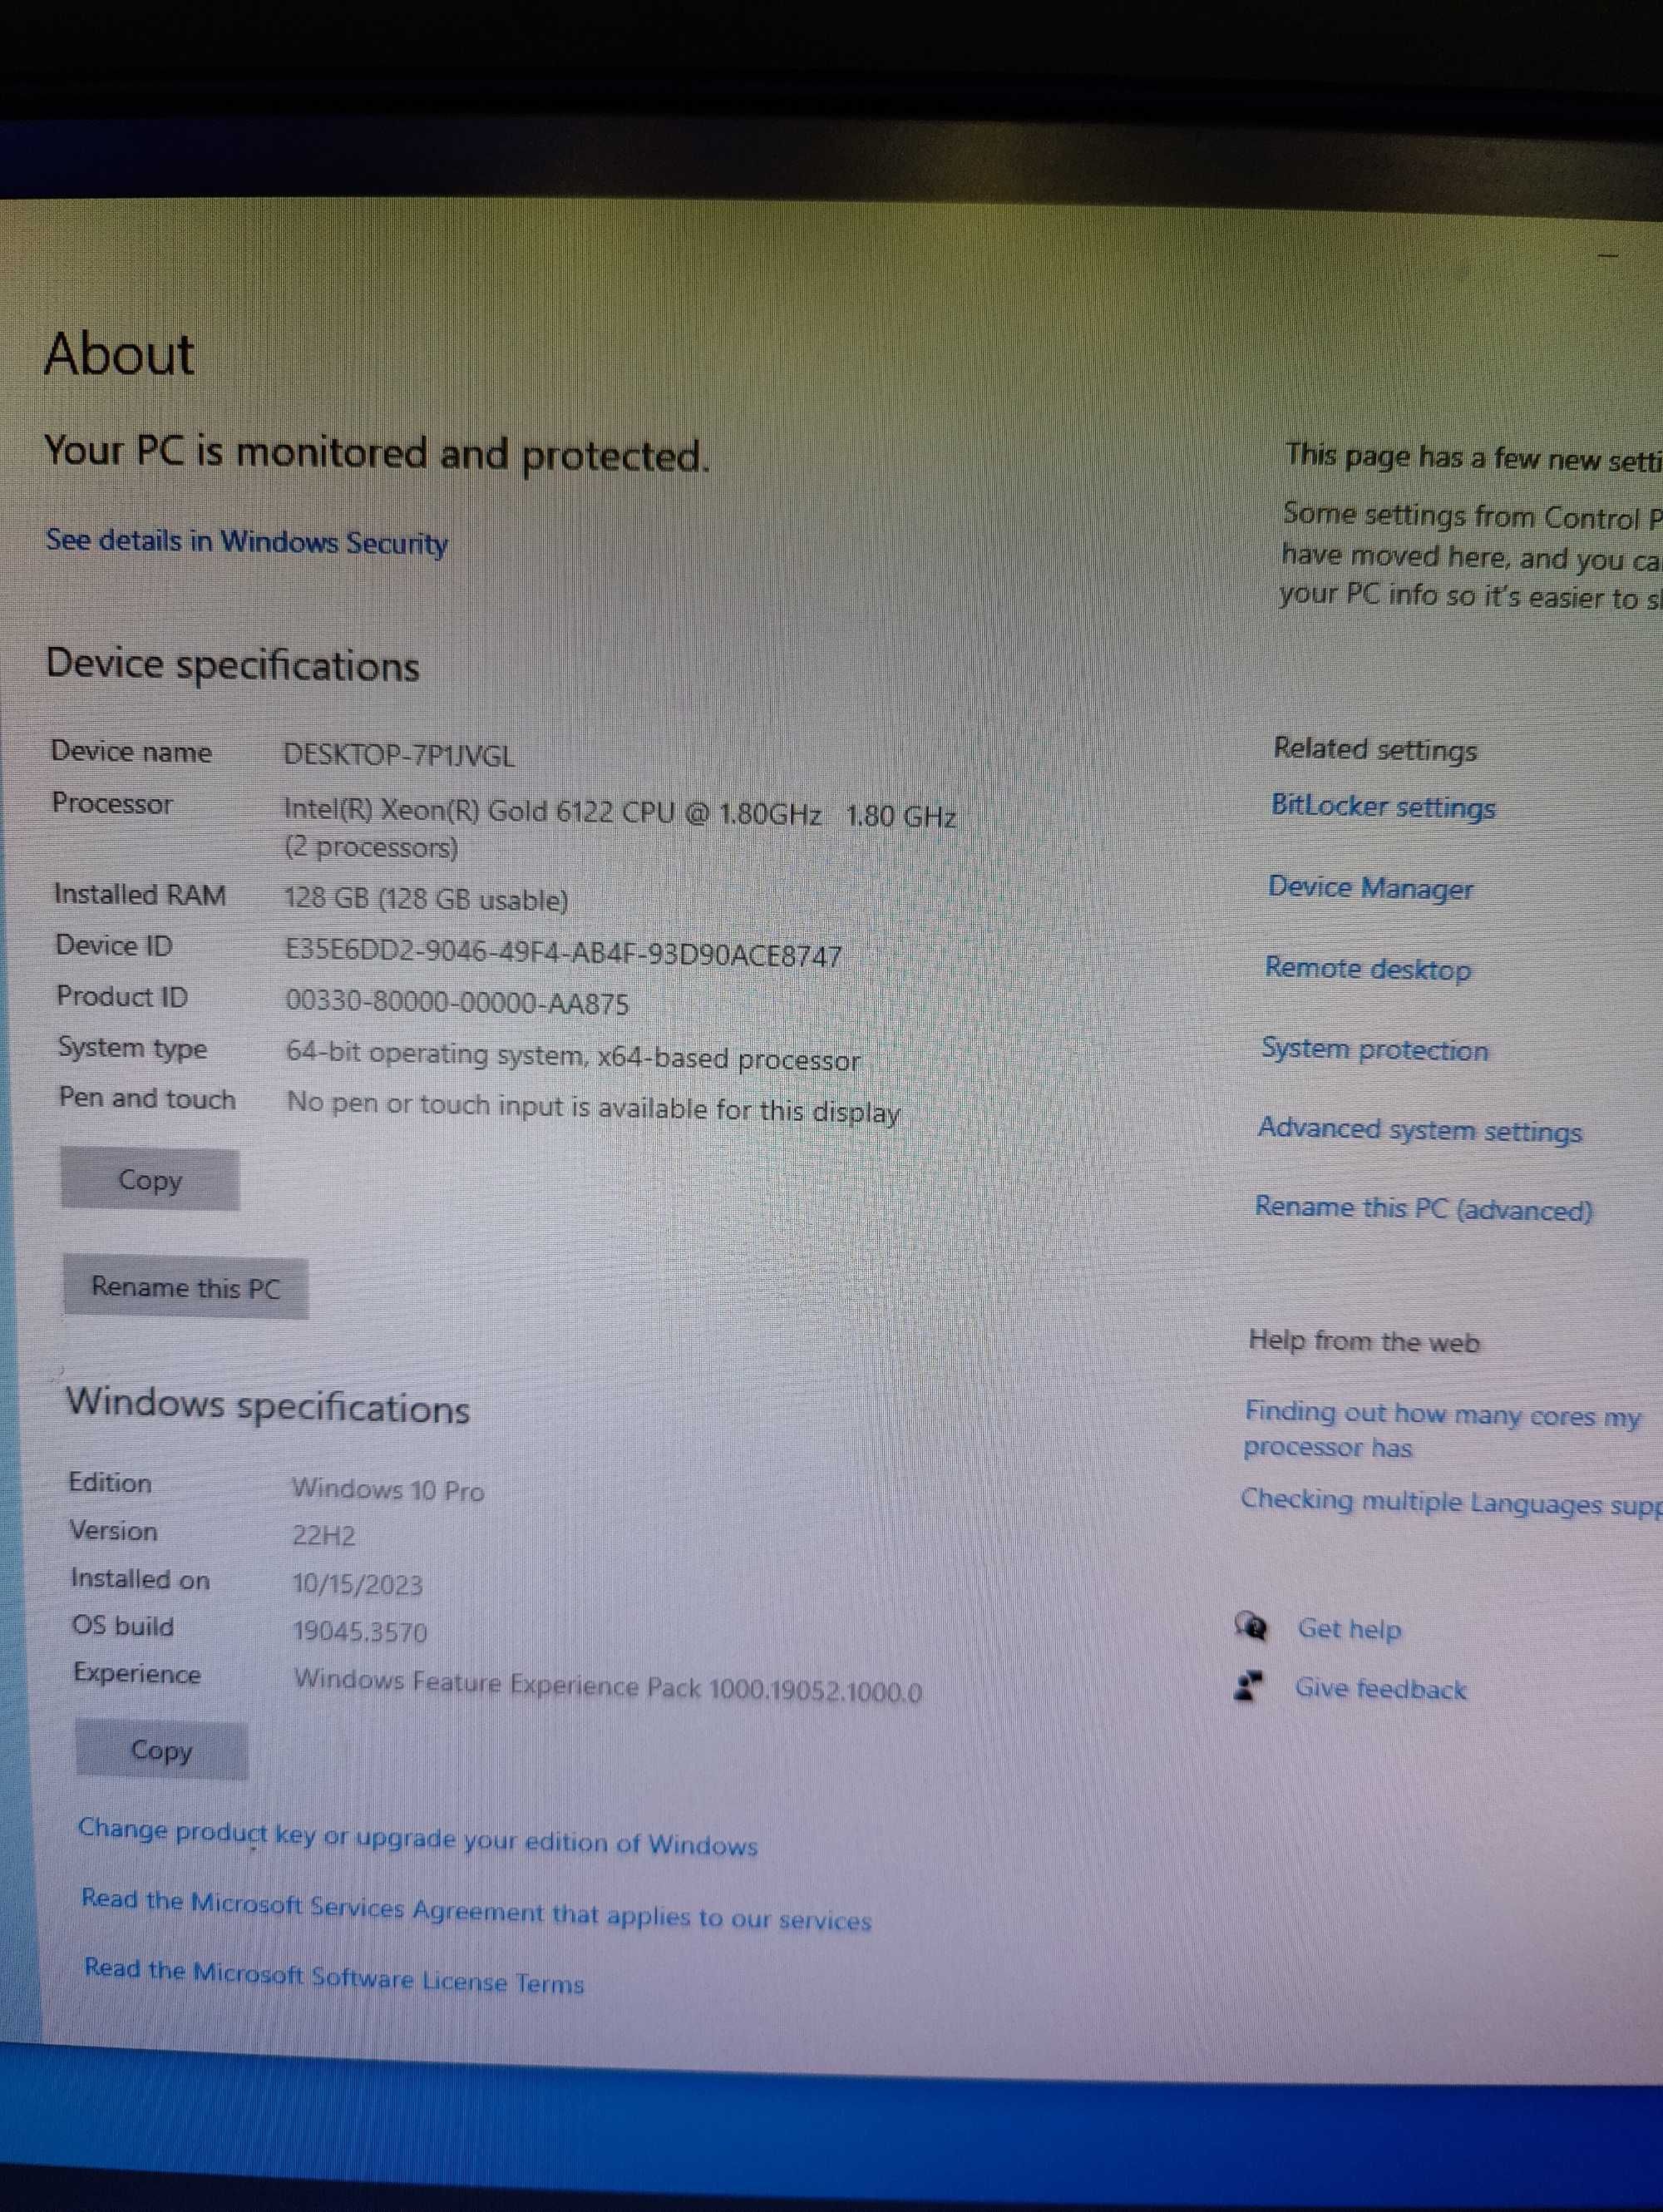Click the Get help chat bubble icon
The width and height of the screenshot is (1663, 2212).
pos(1250,1627)
